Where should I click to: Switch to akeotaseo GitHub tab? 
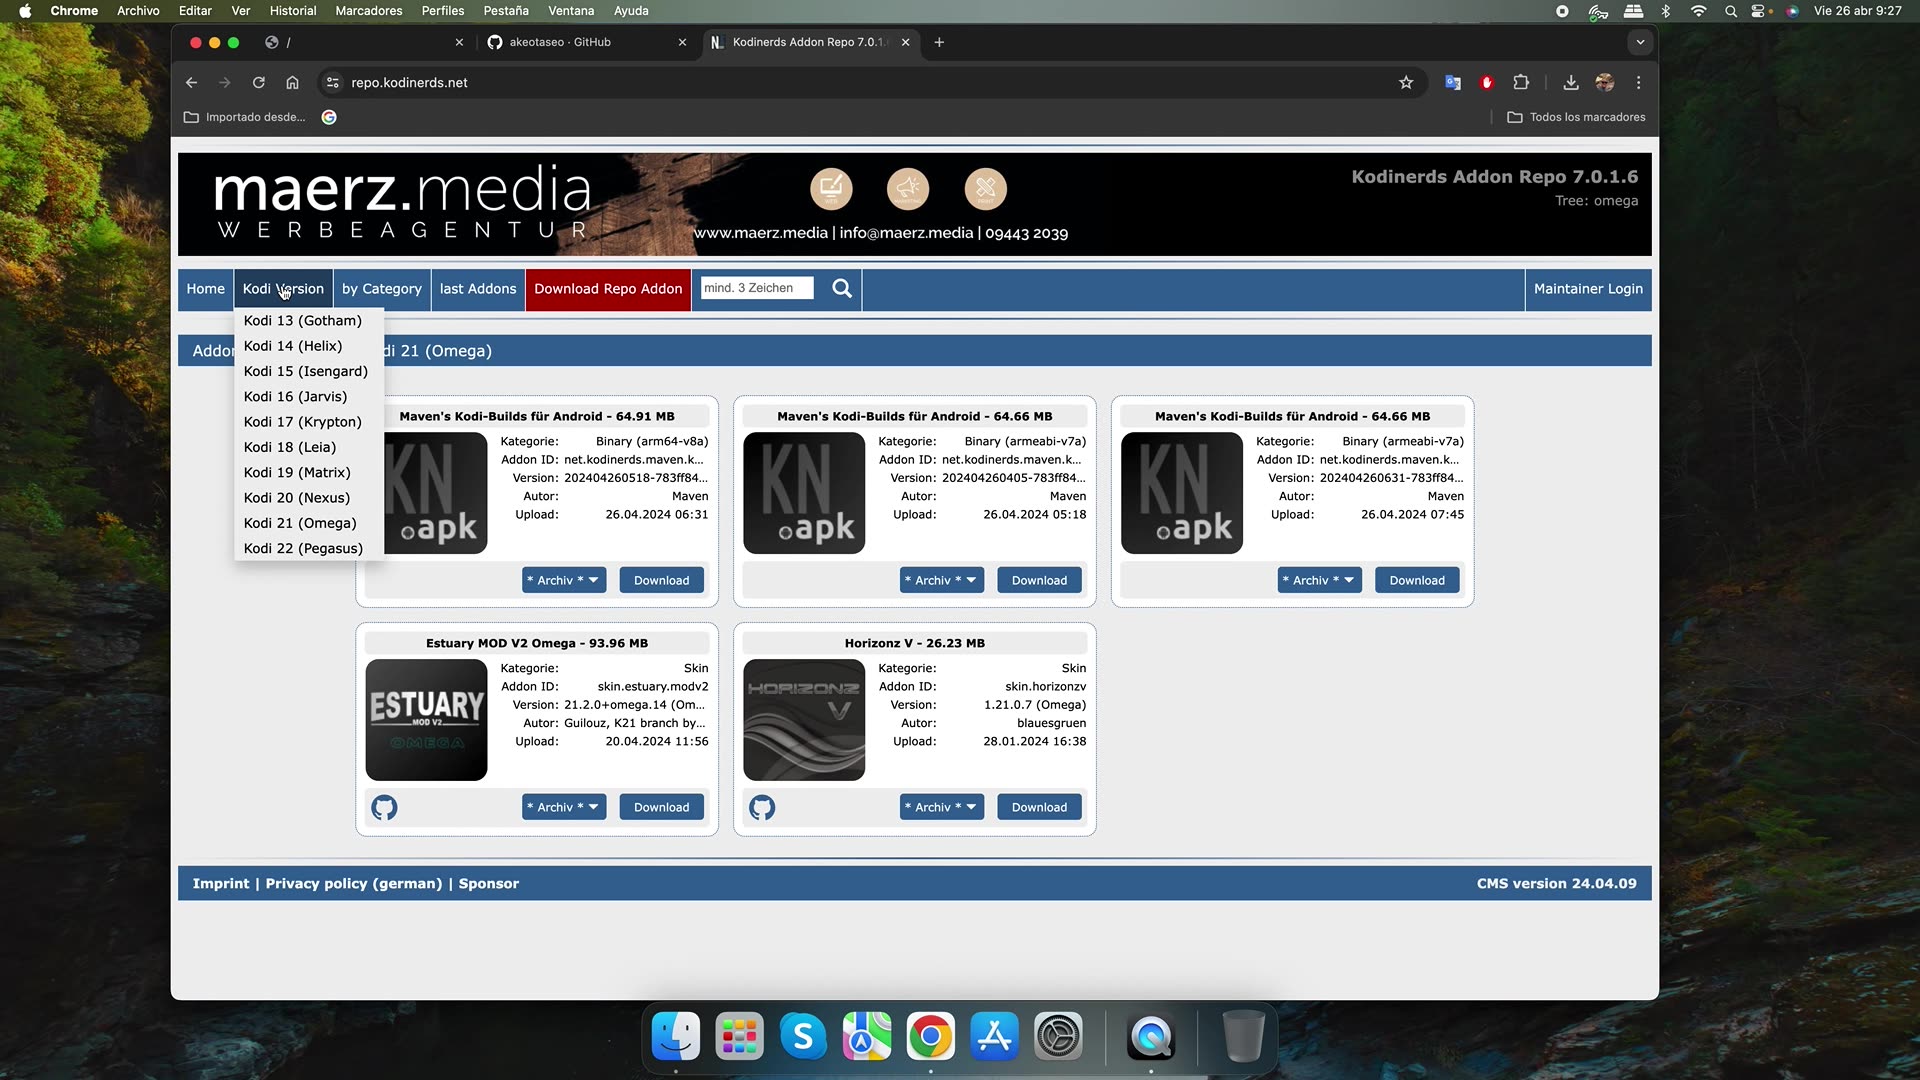(x=560, y=42)
